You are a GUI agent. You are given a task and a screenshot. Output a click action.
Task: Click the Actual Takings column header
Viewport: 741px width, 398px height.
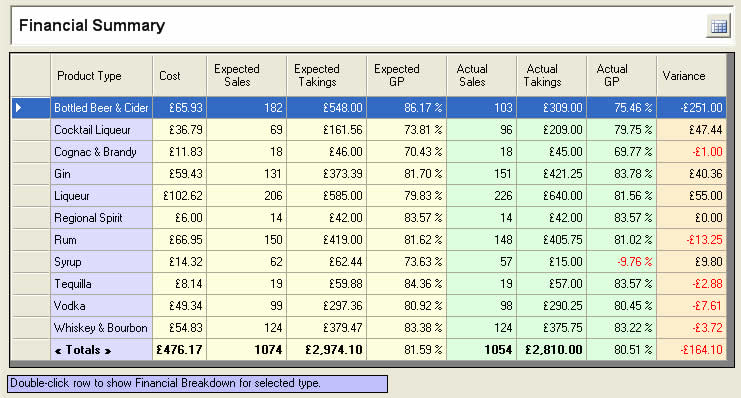[551, 76]
